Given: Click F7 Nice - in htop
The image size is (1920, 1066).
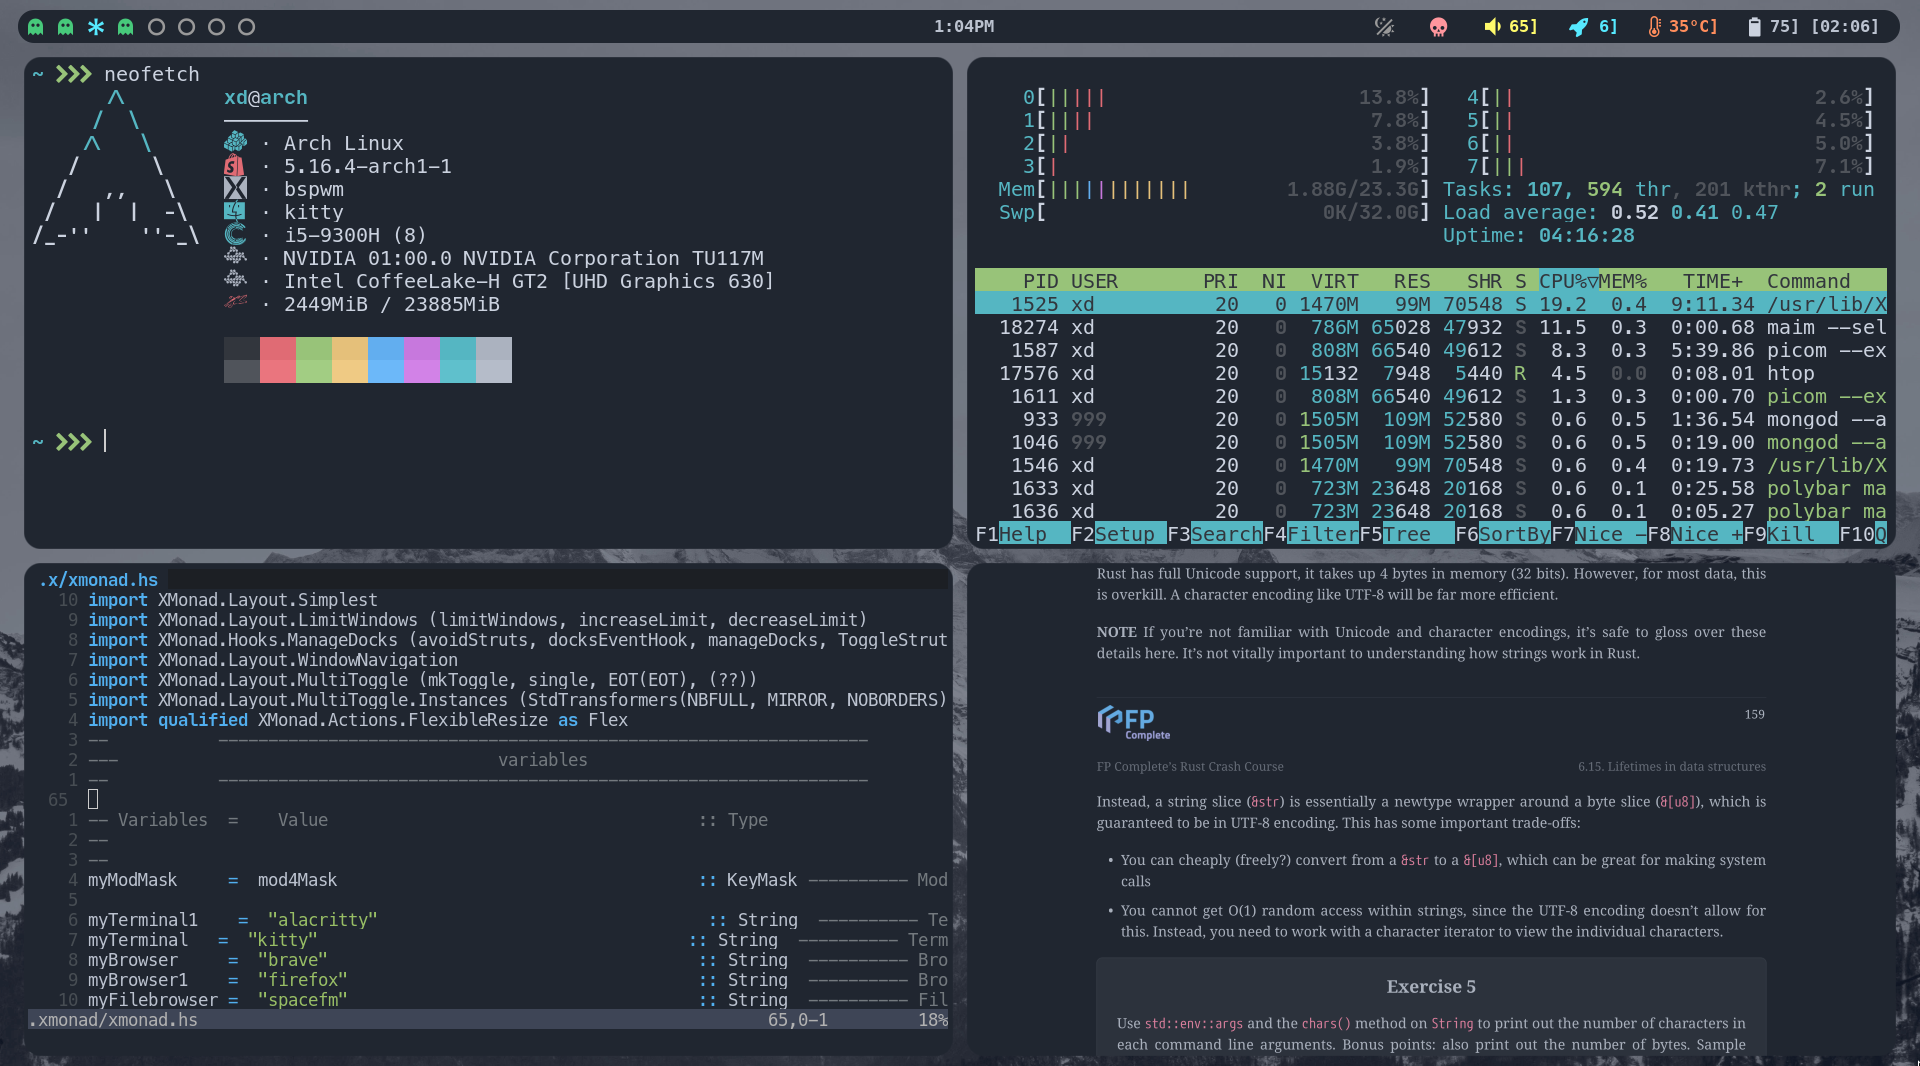Looking at the screenshot, I should (x=1599, y=534).
